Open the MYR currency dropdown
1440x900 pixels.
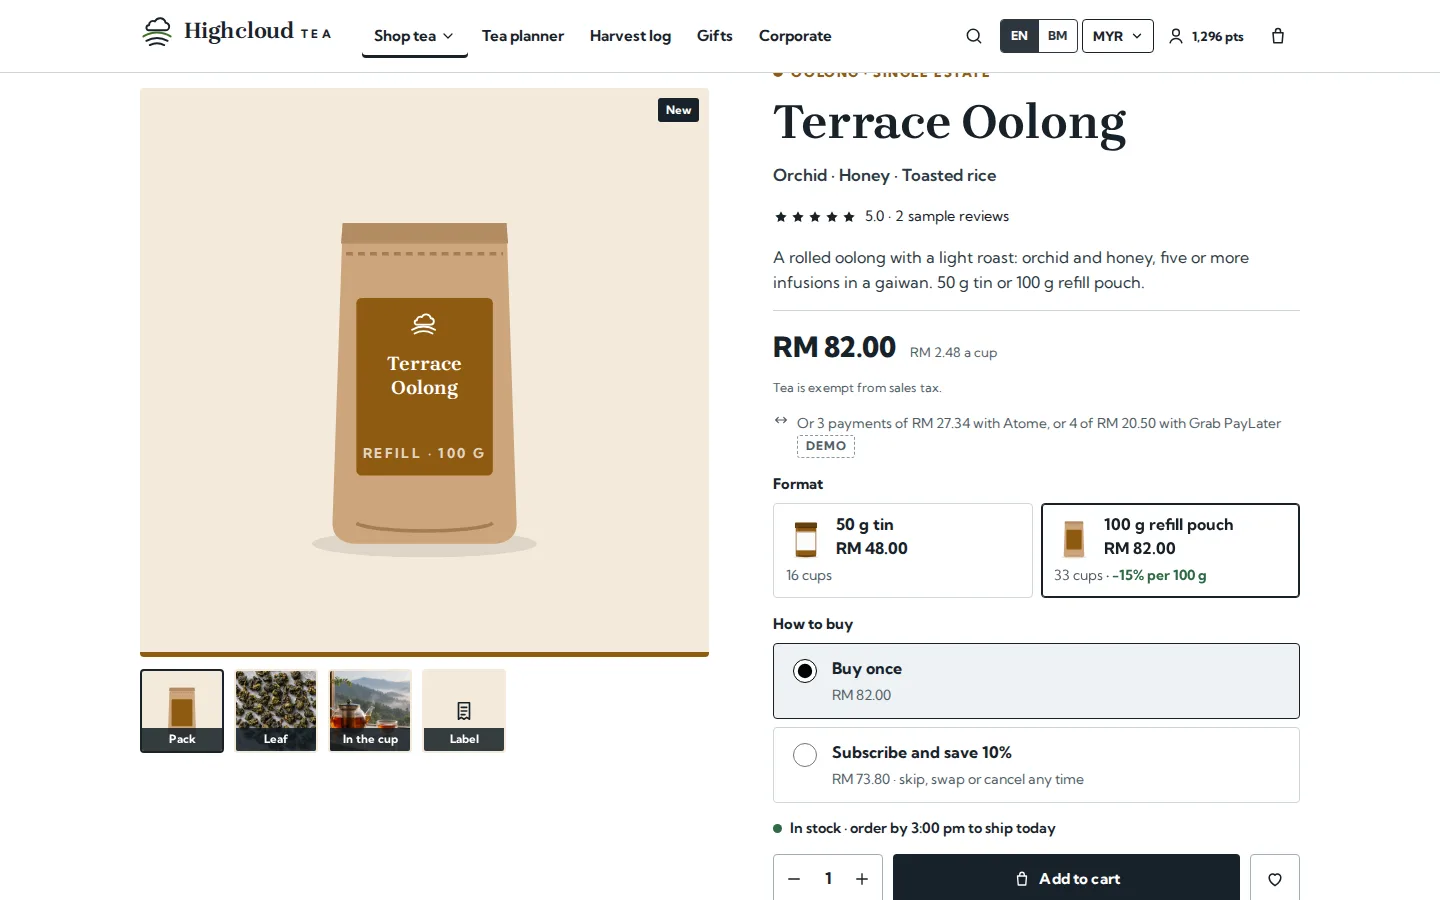[1118, 36]
